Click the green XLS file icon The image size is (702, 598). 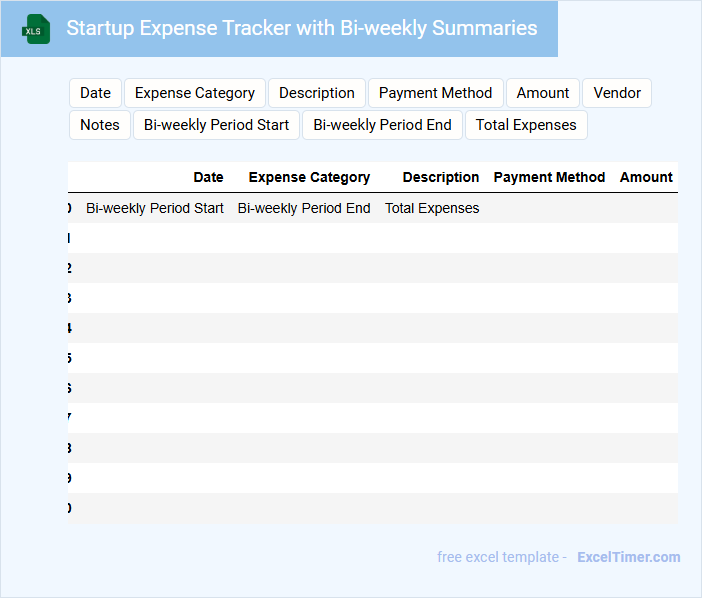point(36,29)
